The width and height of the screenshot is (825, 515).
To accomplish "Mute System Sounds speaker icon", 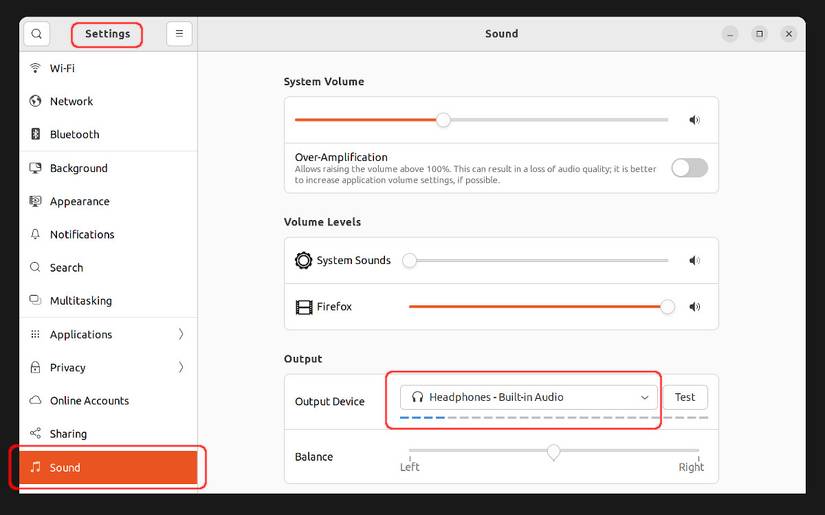I will 694,261.
